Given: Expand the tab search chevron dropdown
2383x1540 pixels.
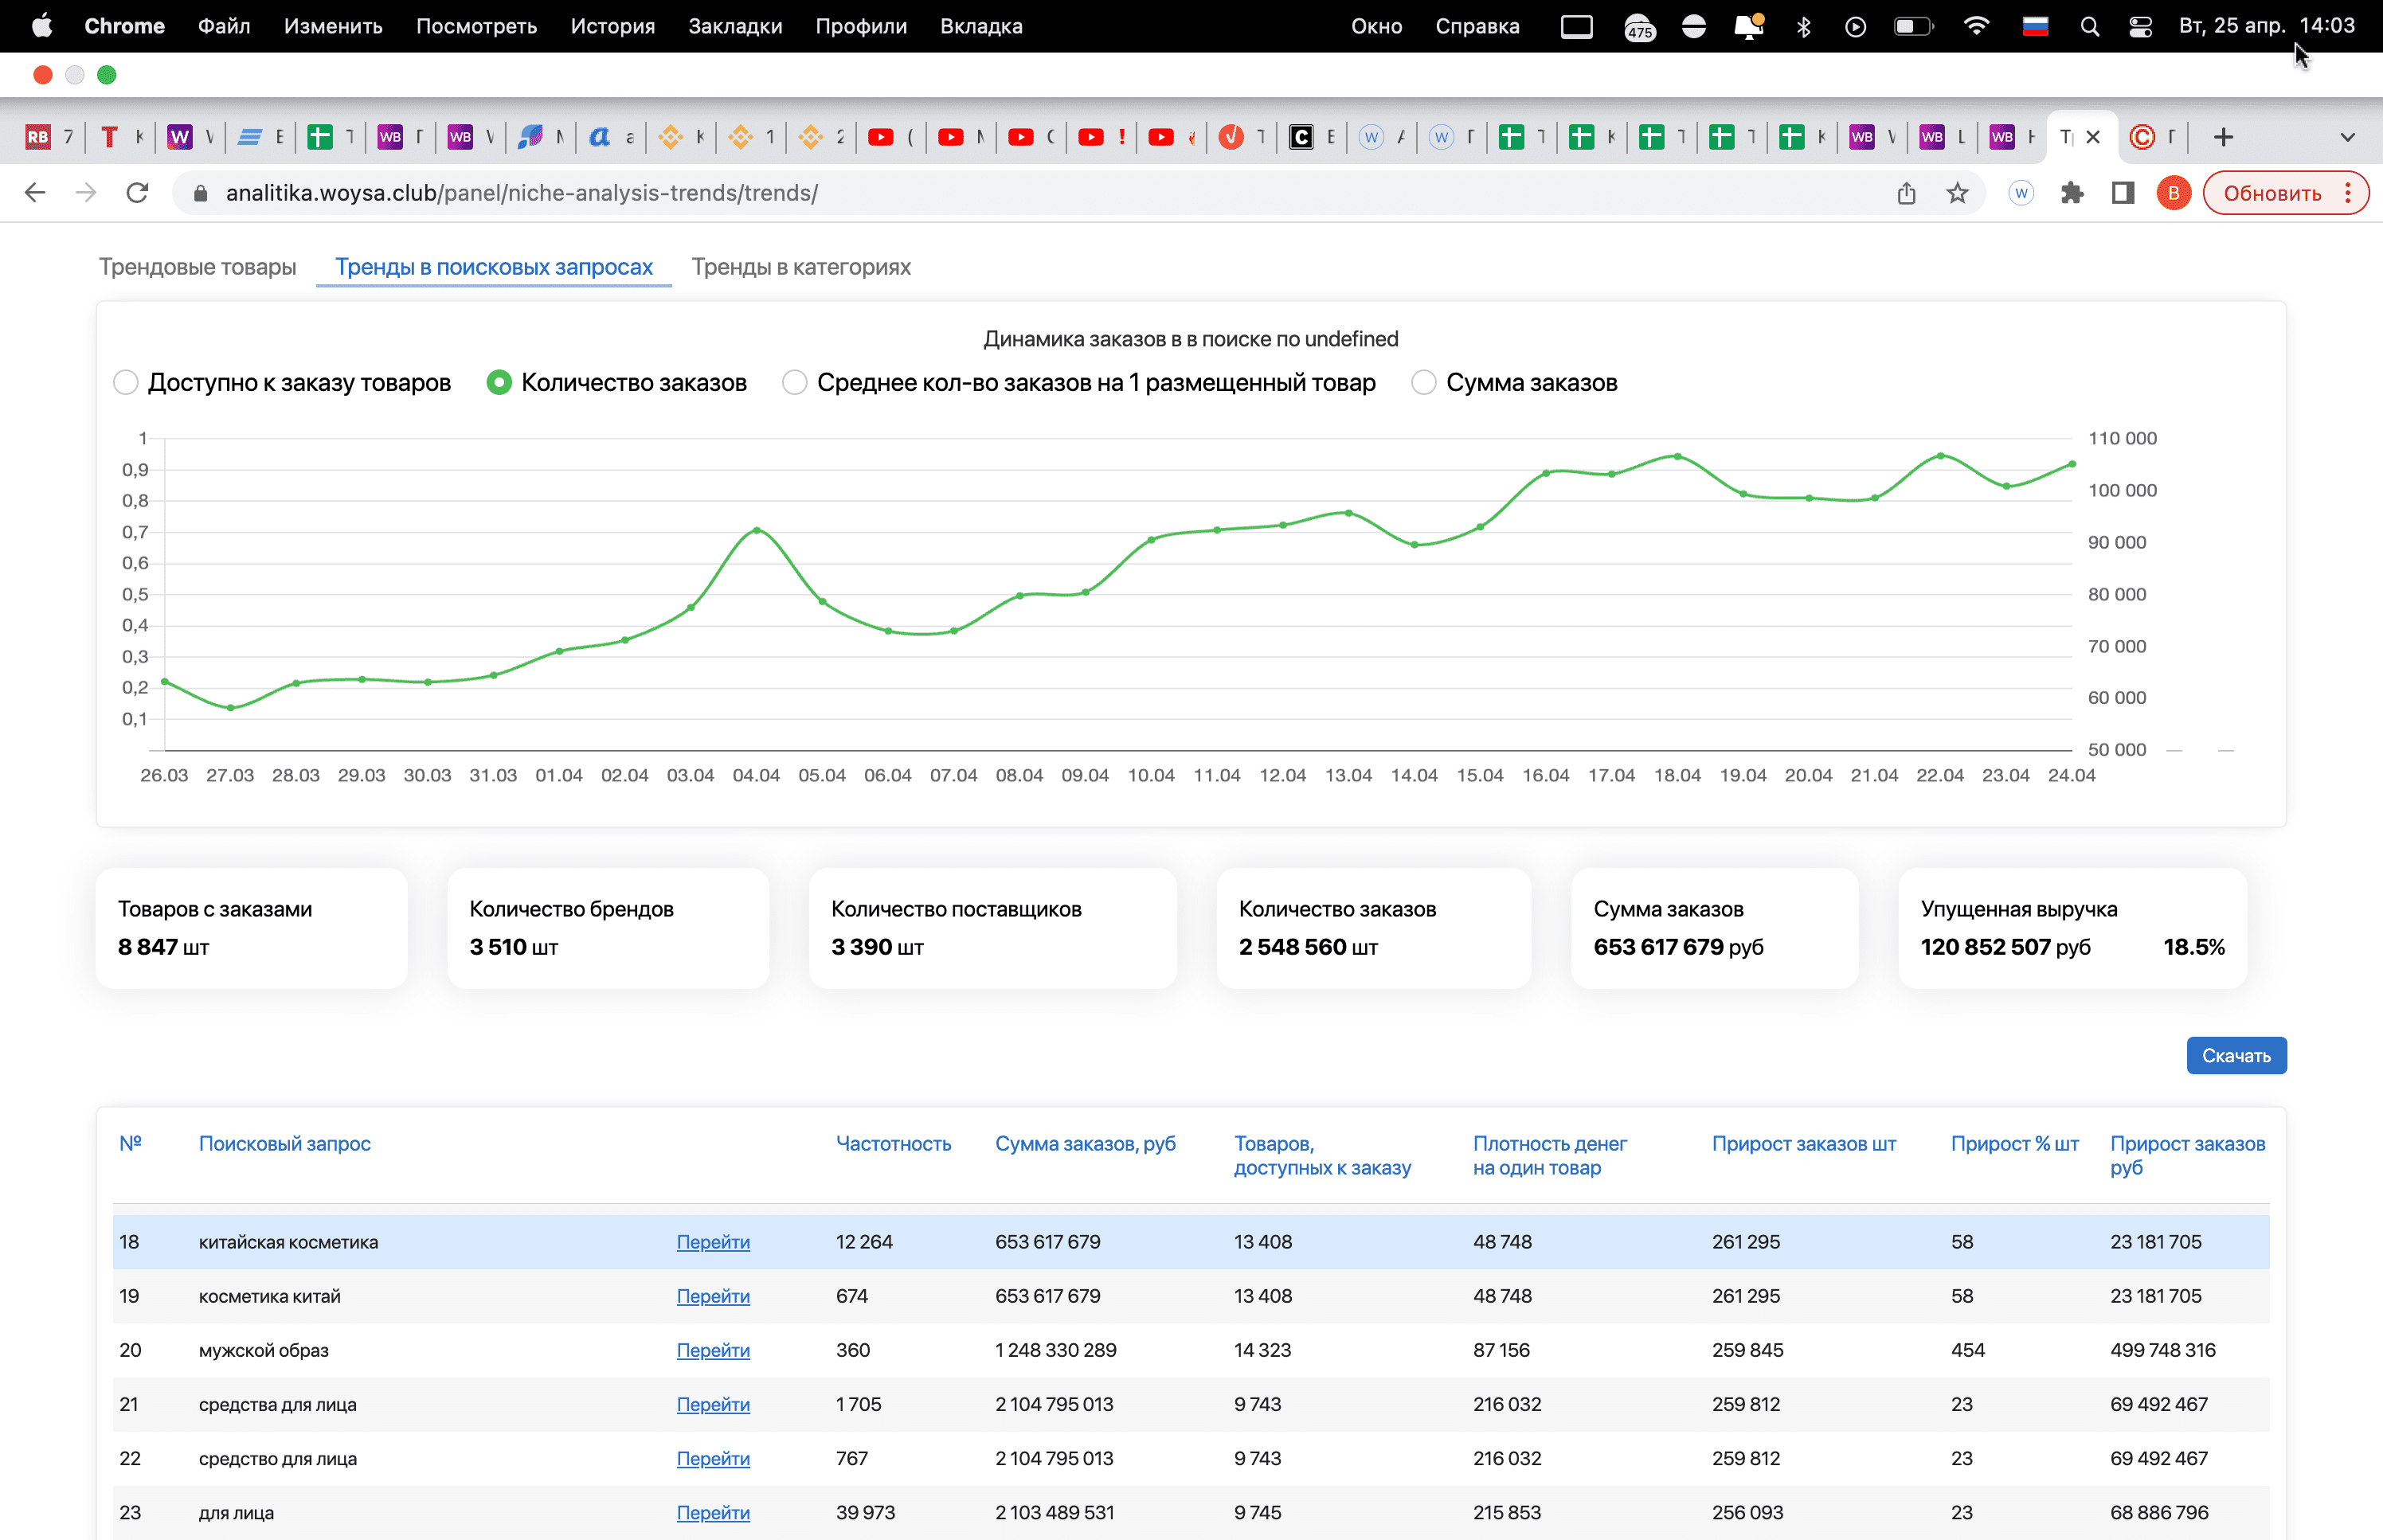Looking at the screenshot, I should coord(2347,137).
